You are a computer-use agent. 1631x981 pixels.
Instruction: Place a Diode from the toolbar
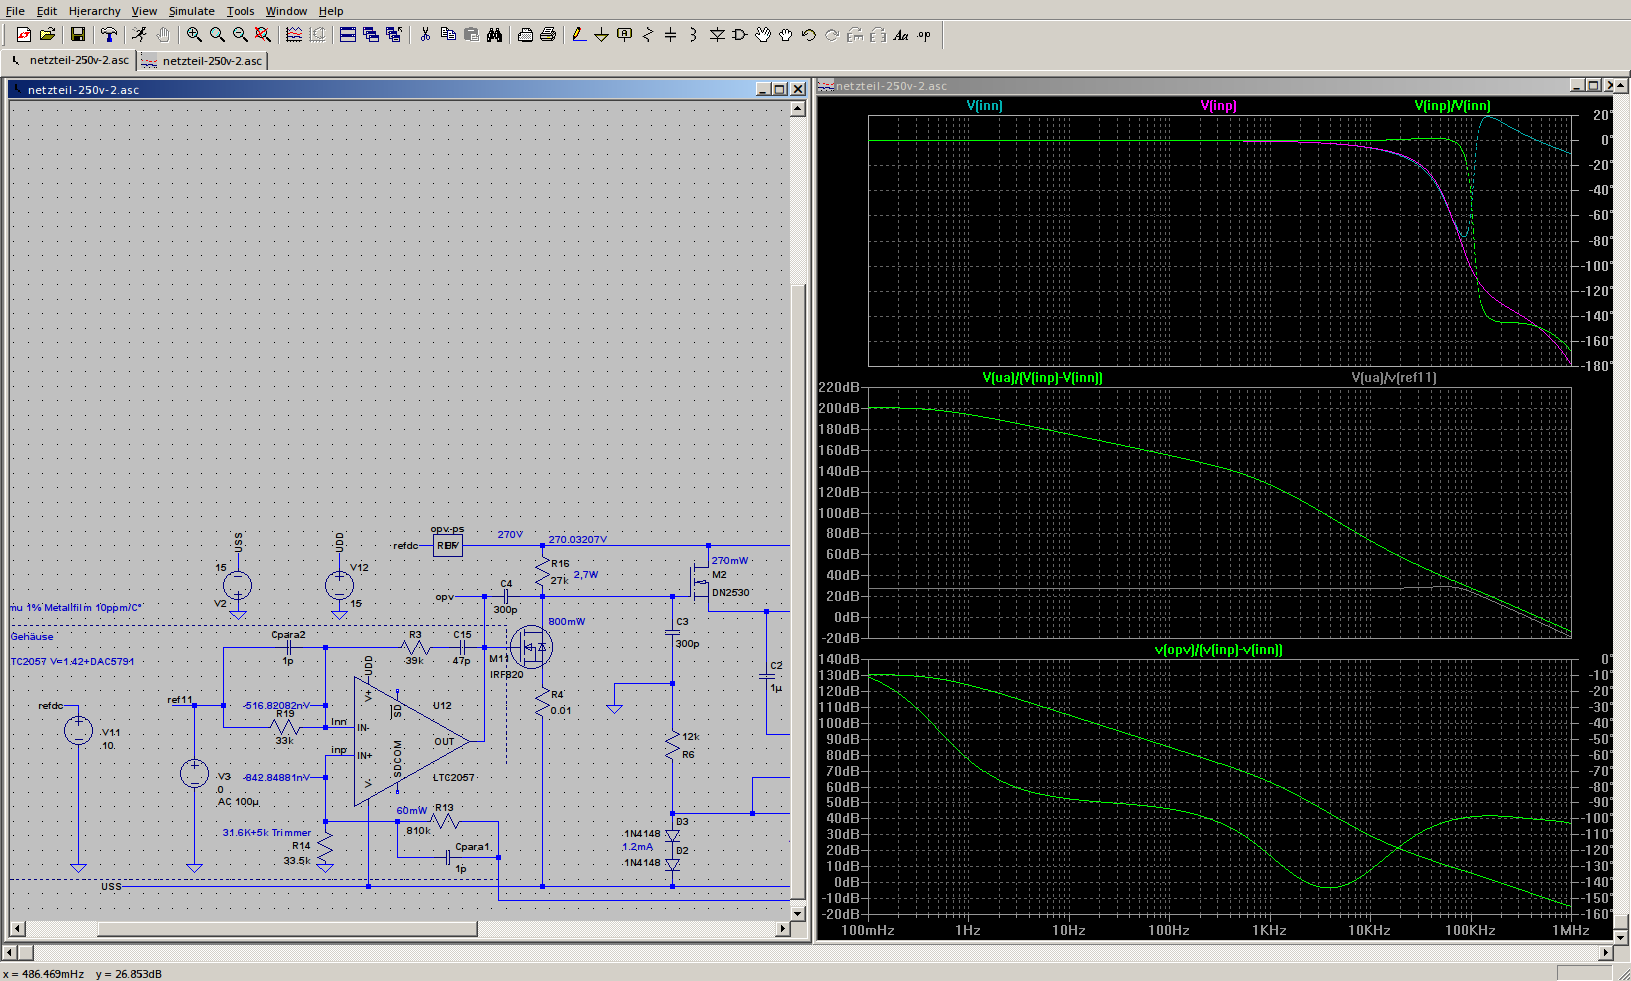717,35
